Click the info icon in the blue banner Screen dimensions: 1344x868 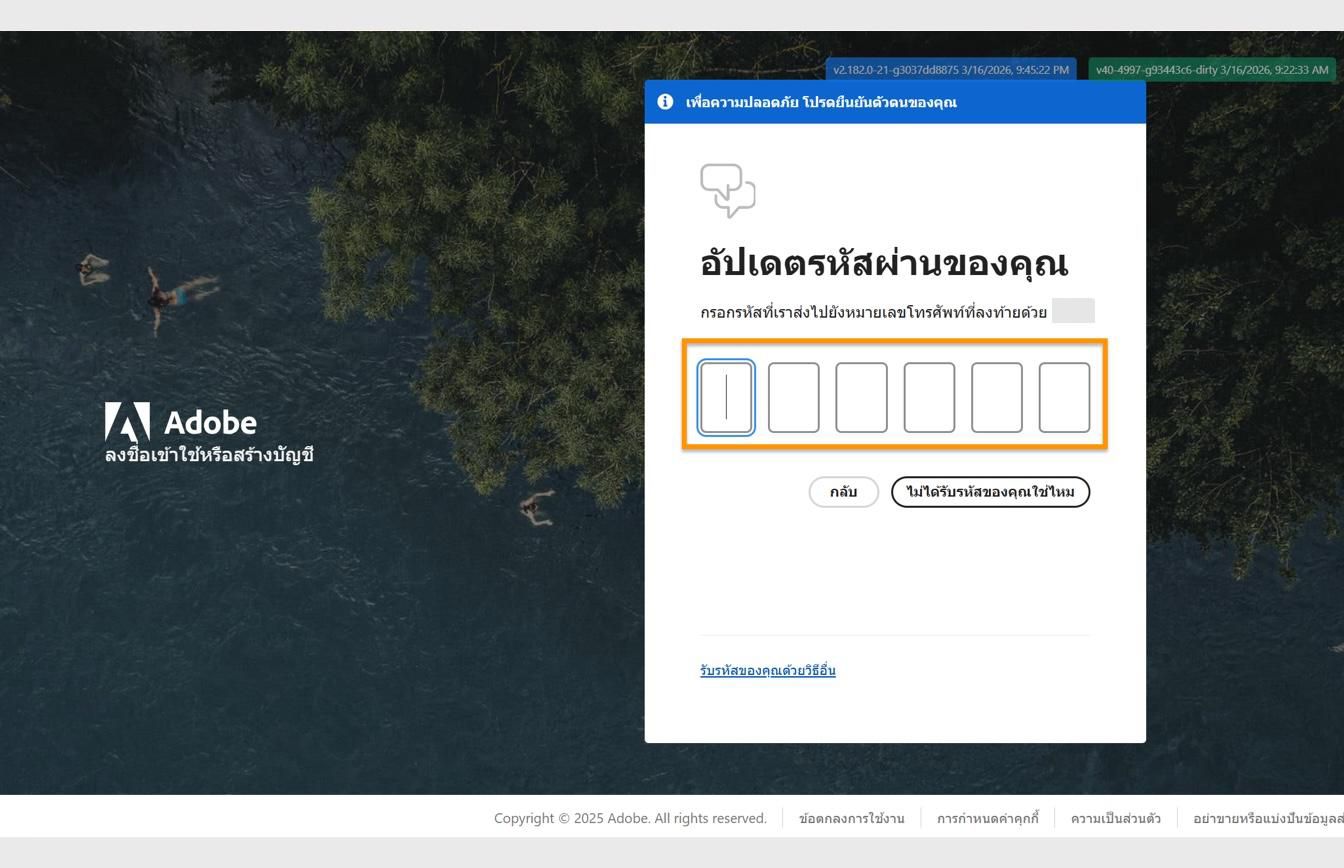pos(664,101)
